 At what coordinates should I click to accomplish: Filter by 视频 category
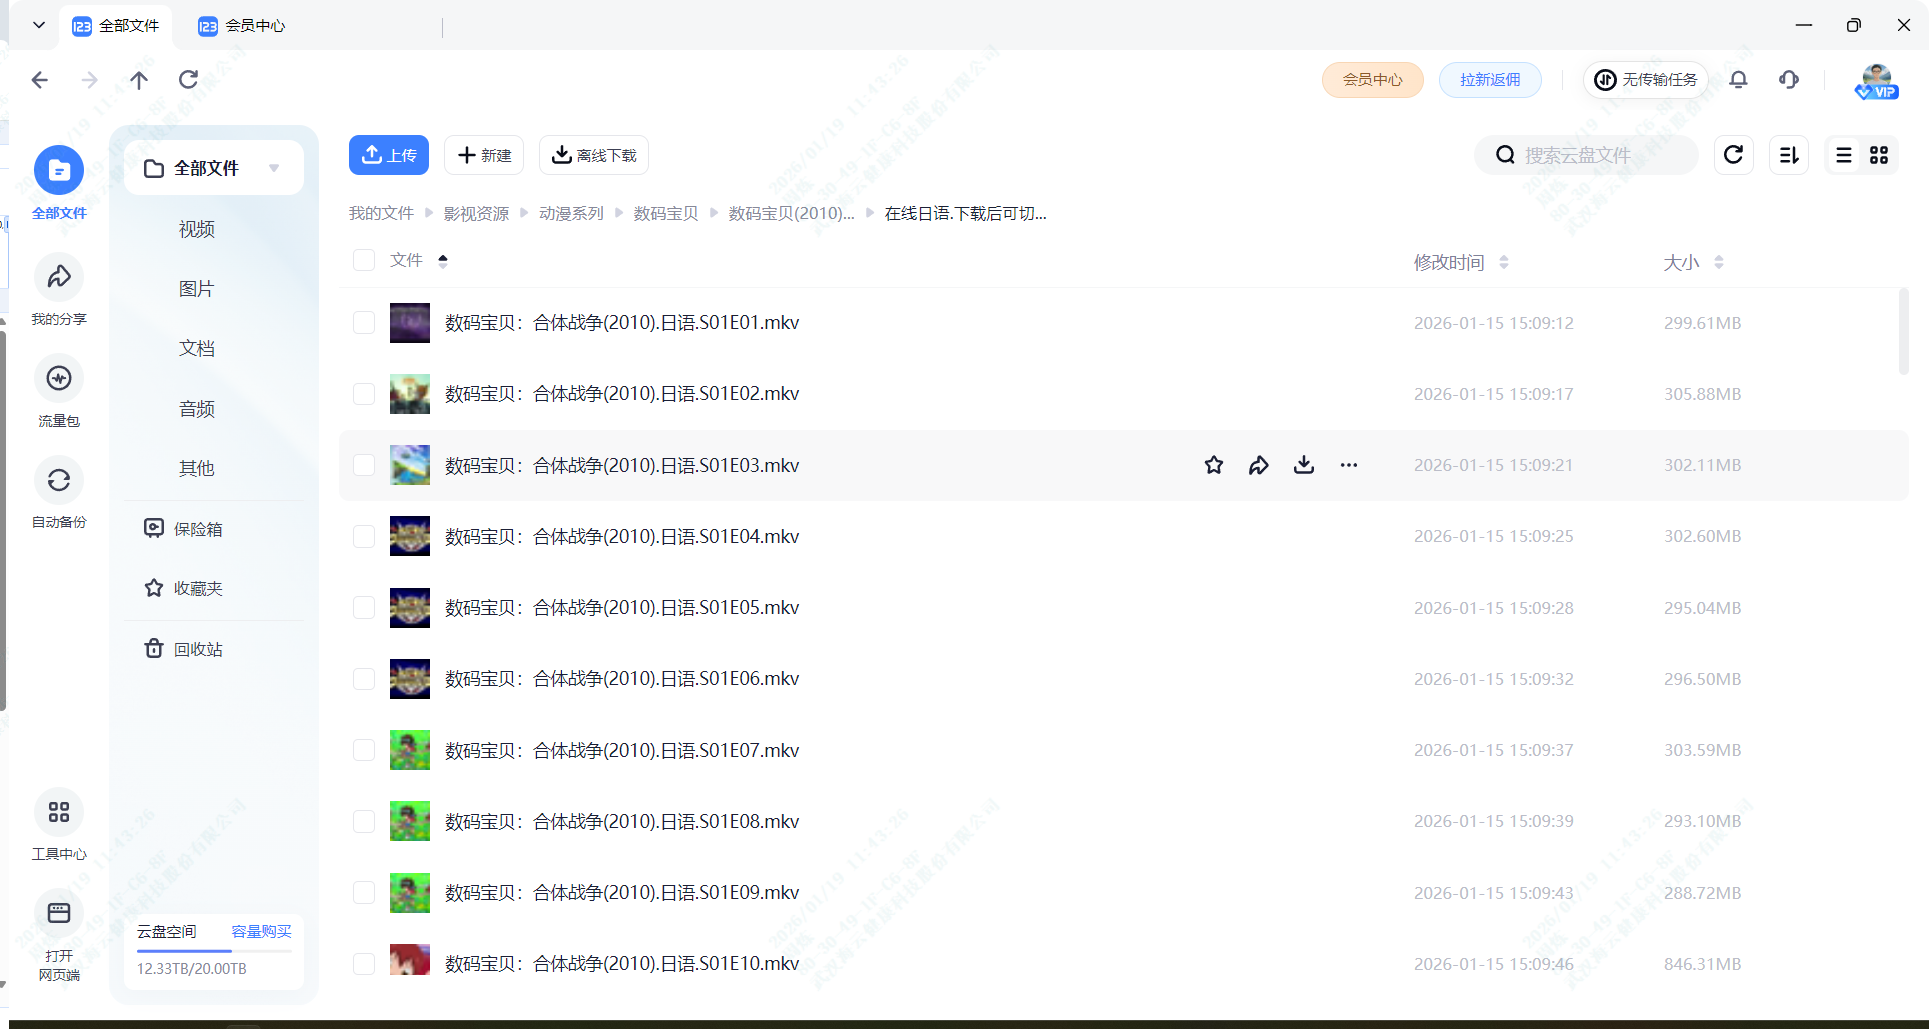coord(197,229)
